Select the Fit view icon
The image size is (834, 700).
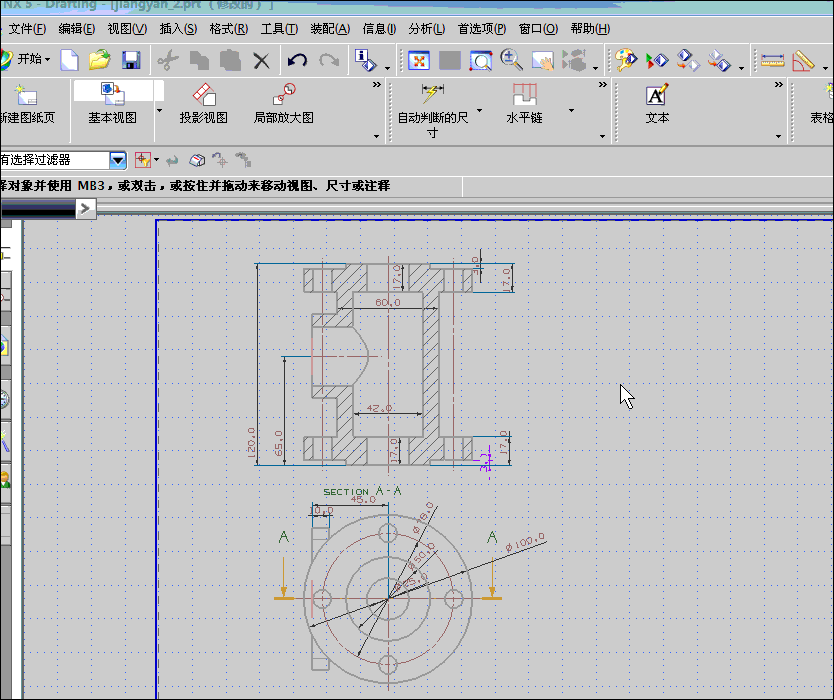pyautogui.click(x=418, y=60)
